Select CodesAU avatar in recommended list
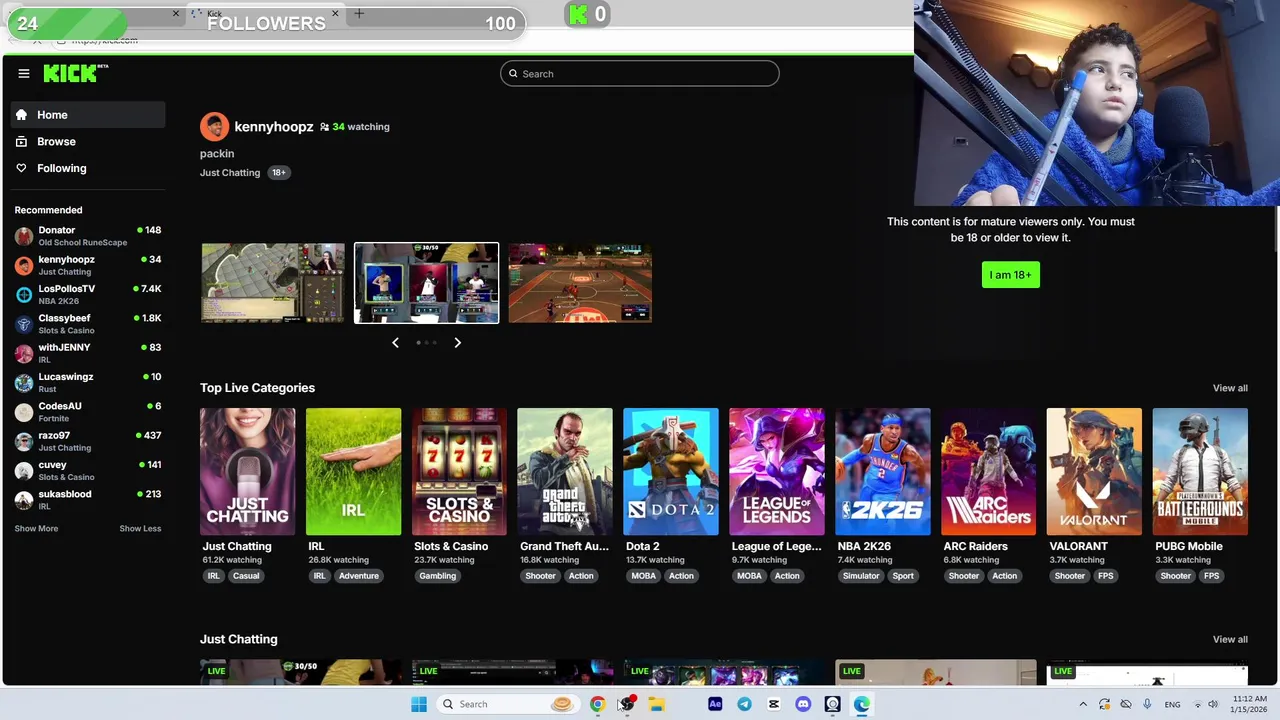1280x720 pixels. pos(24,412)
